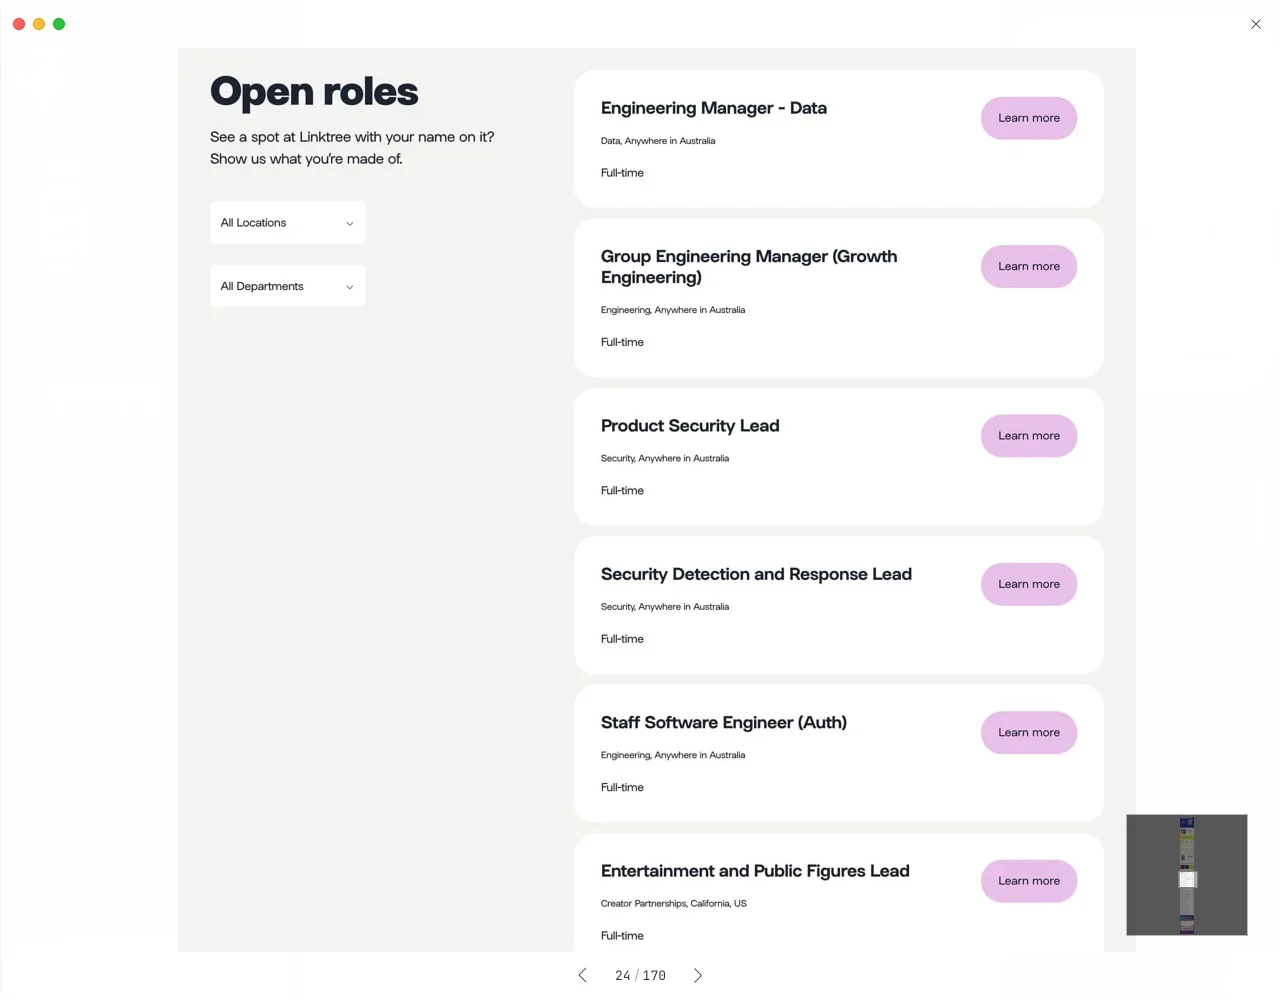Click the 24 / 170 page counter
This screenshot has height=1000, width=1280.
click(640, 975)
